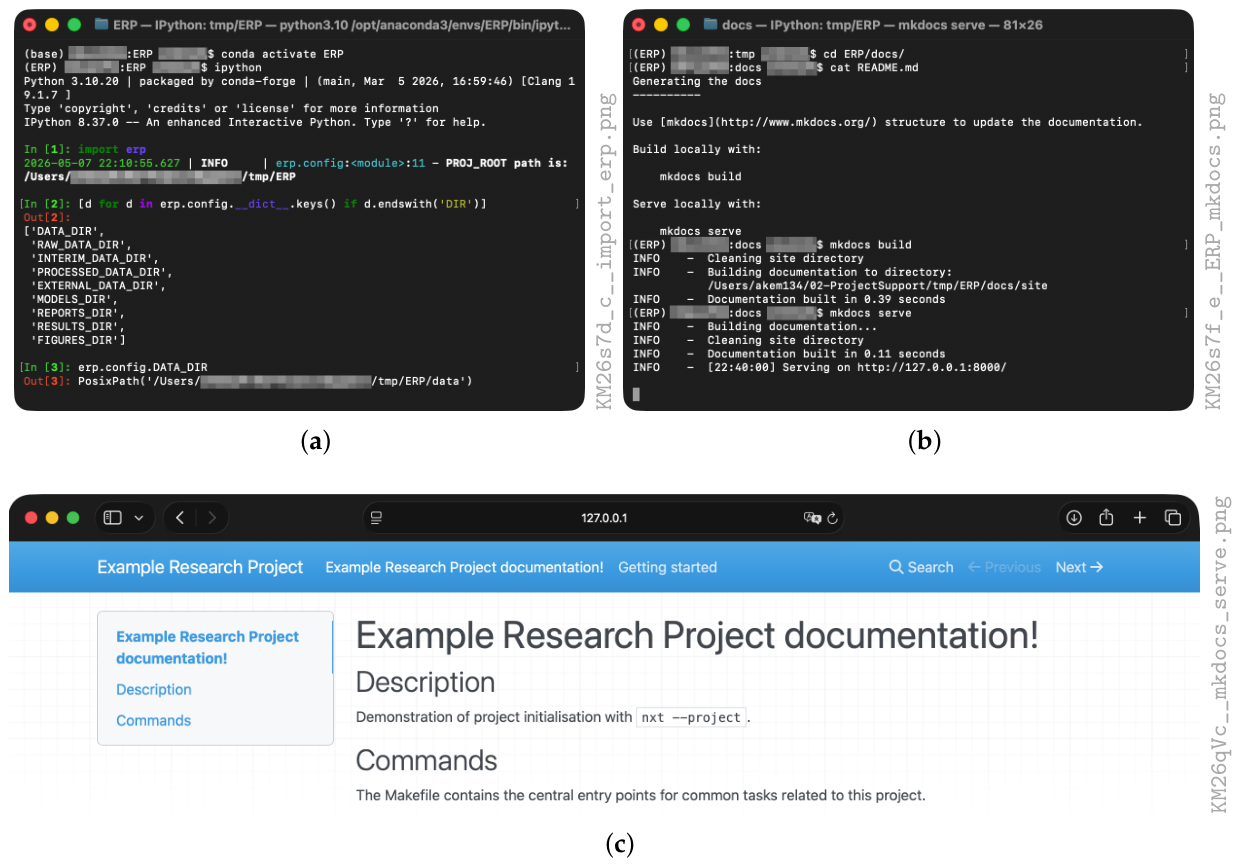Click the 127.0.0.1 address field
The width and height of the screenshot is (1240, 866).
[603, 518]
